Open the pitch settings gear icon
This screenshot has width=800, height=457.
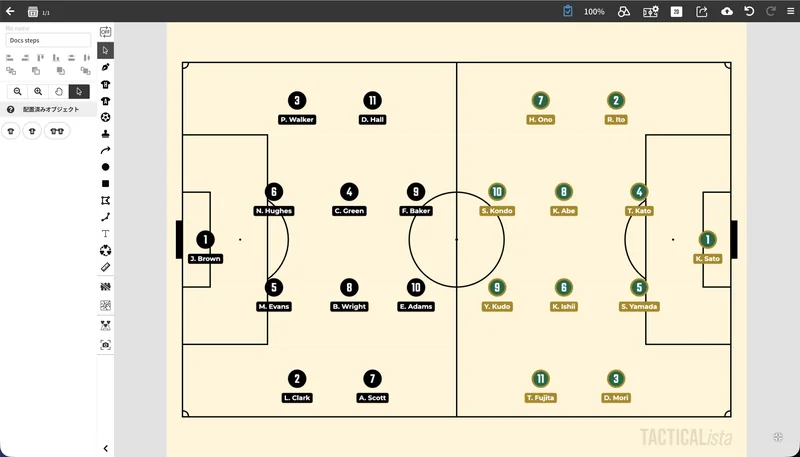point(651,11)
